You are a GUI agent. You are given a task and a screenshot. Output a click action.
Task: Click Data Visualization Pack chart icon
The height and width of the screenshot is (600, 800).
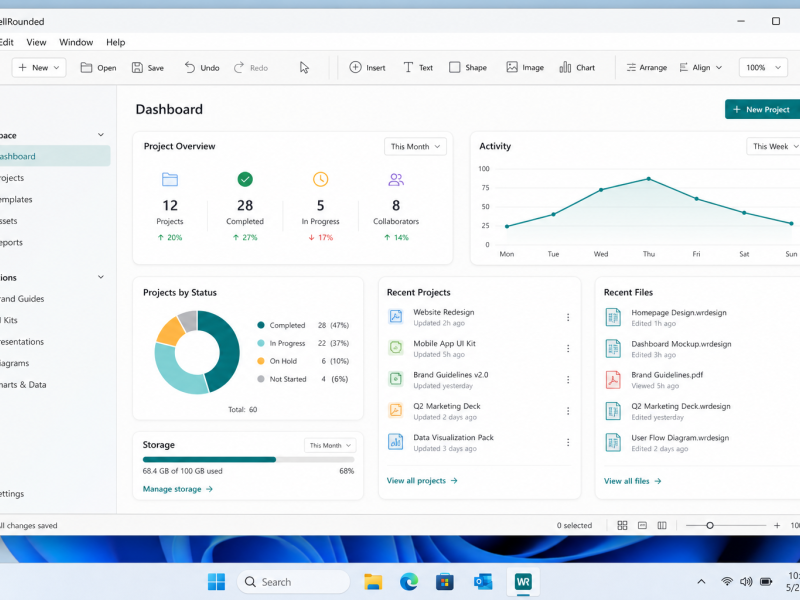click(x=396, y=442)
